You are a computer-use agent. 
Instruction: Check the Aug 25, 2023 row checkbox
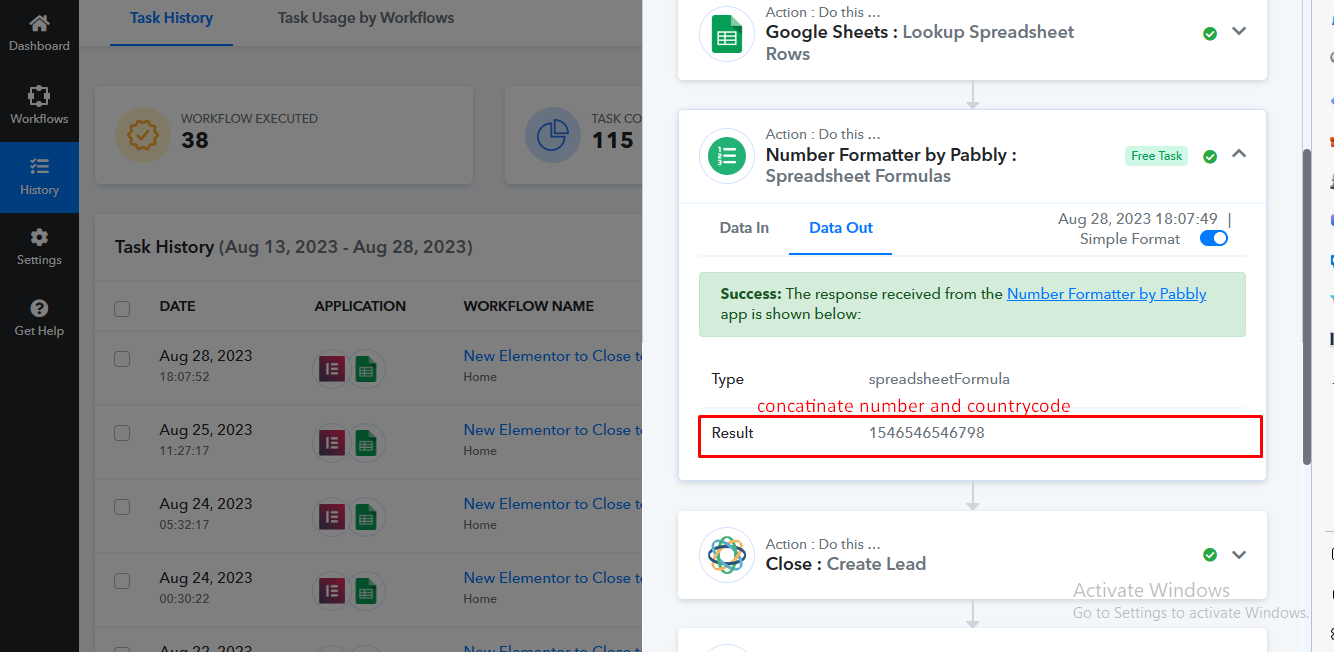(122, 433)
